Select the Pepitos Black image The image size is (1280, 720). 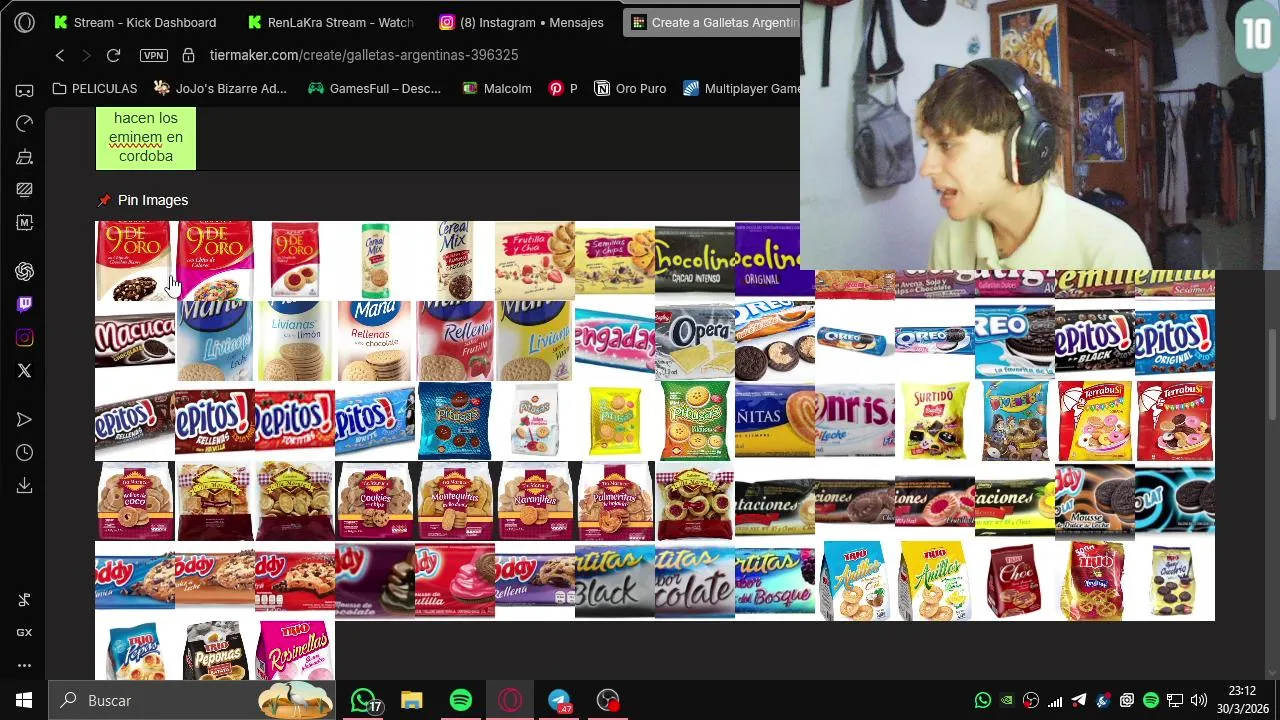pyautogui.click(x=1095, y=341)
